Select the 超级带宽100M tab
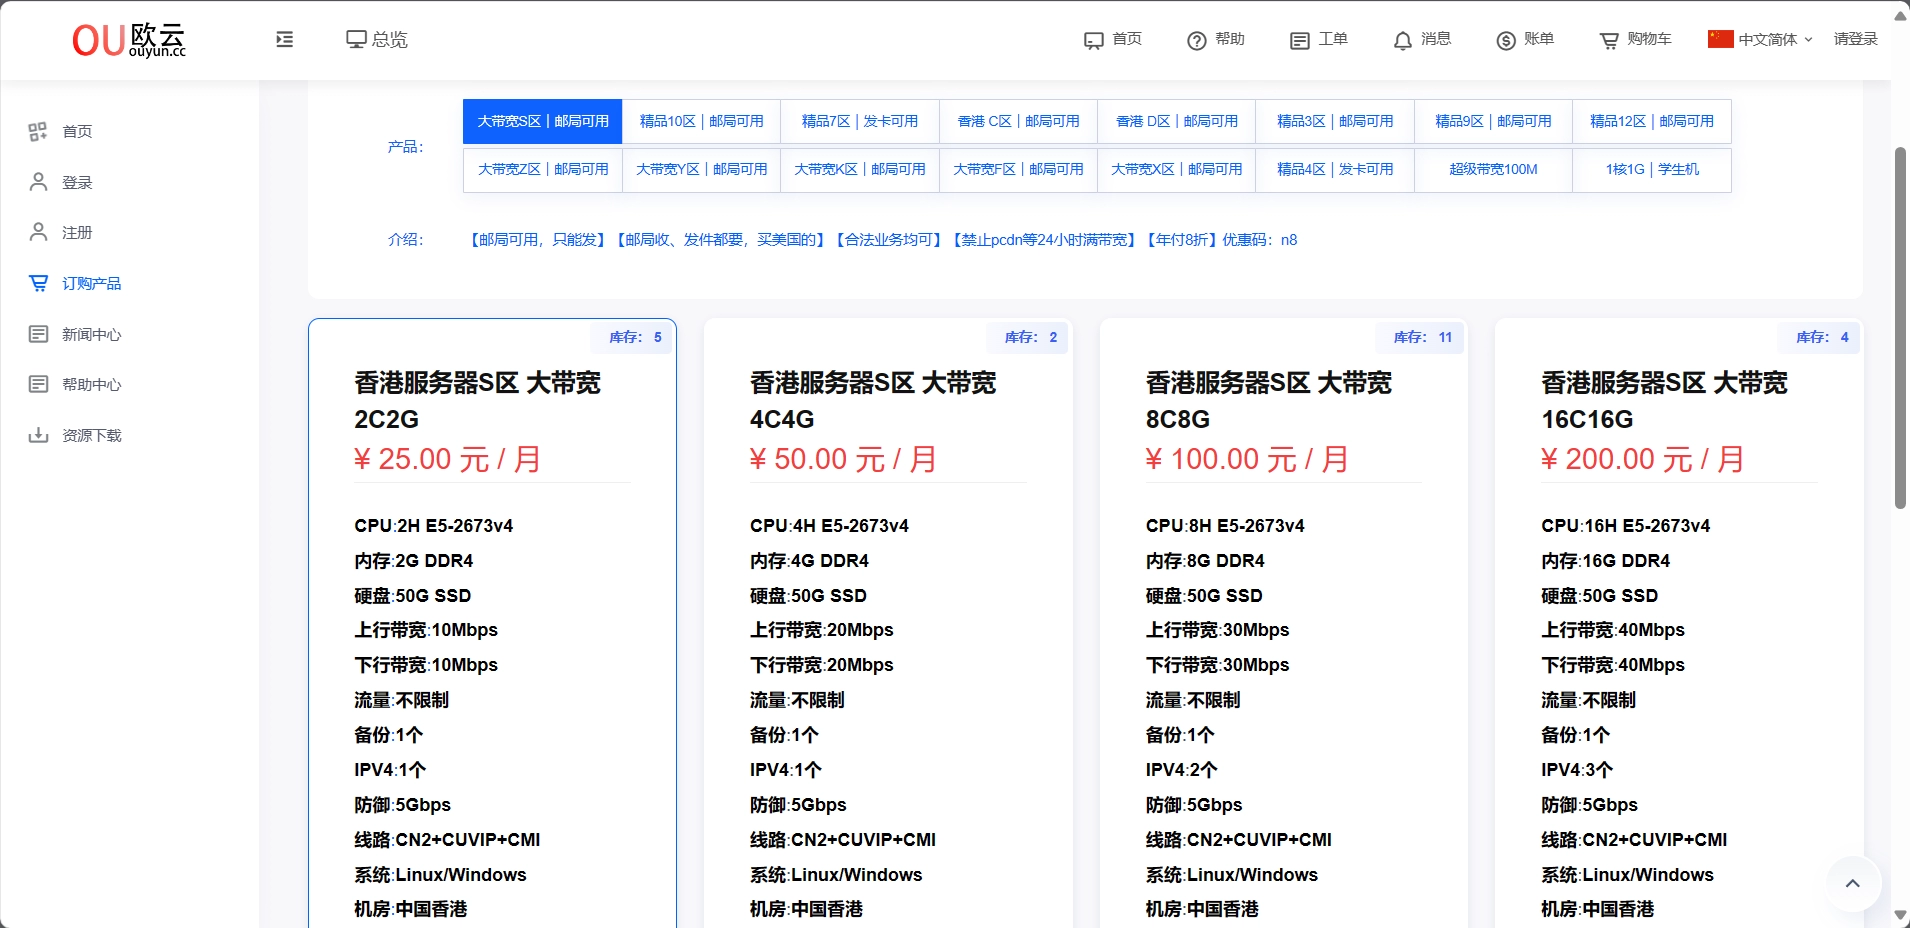The height and width of the screenshot is (928, 1910). [x=1493, y=169]
